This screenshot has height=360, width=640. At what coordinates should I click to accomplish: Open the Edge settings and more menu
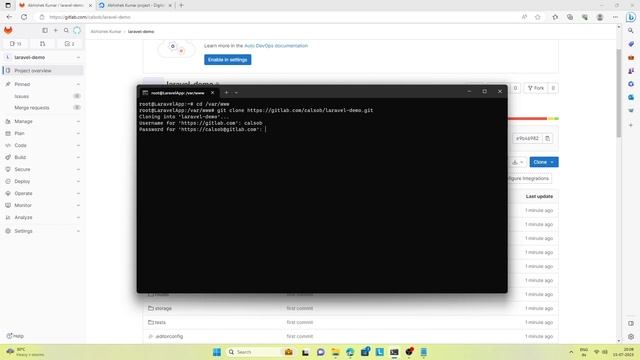(615, 17)
